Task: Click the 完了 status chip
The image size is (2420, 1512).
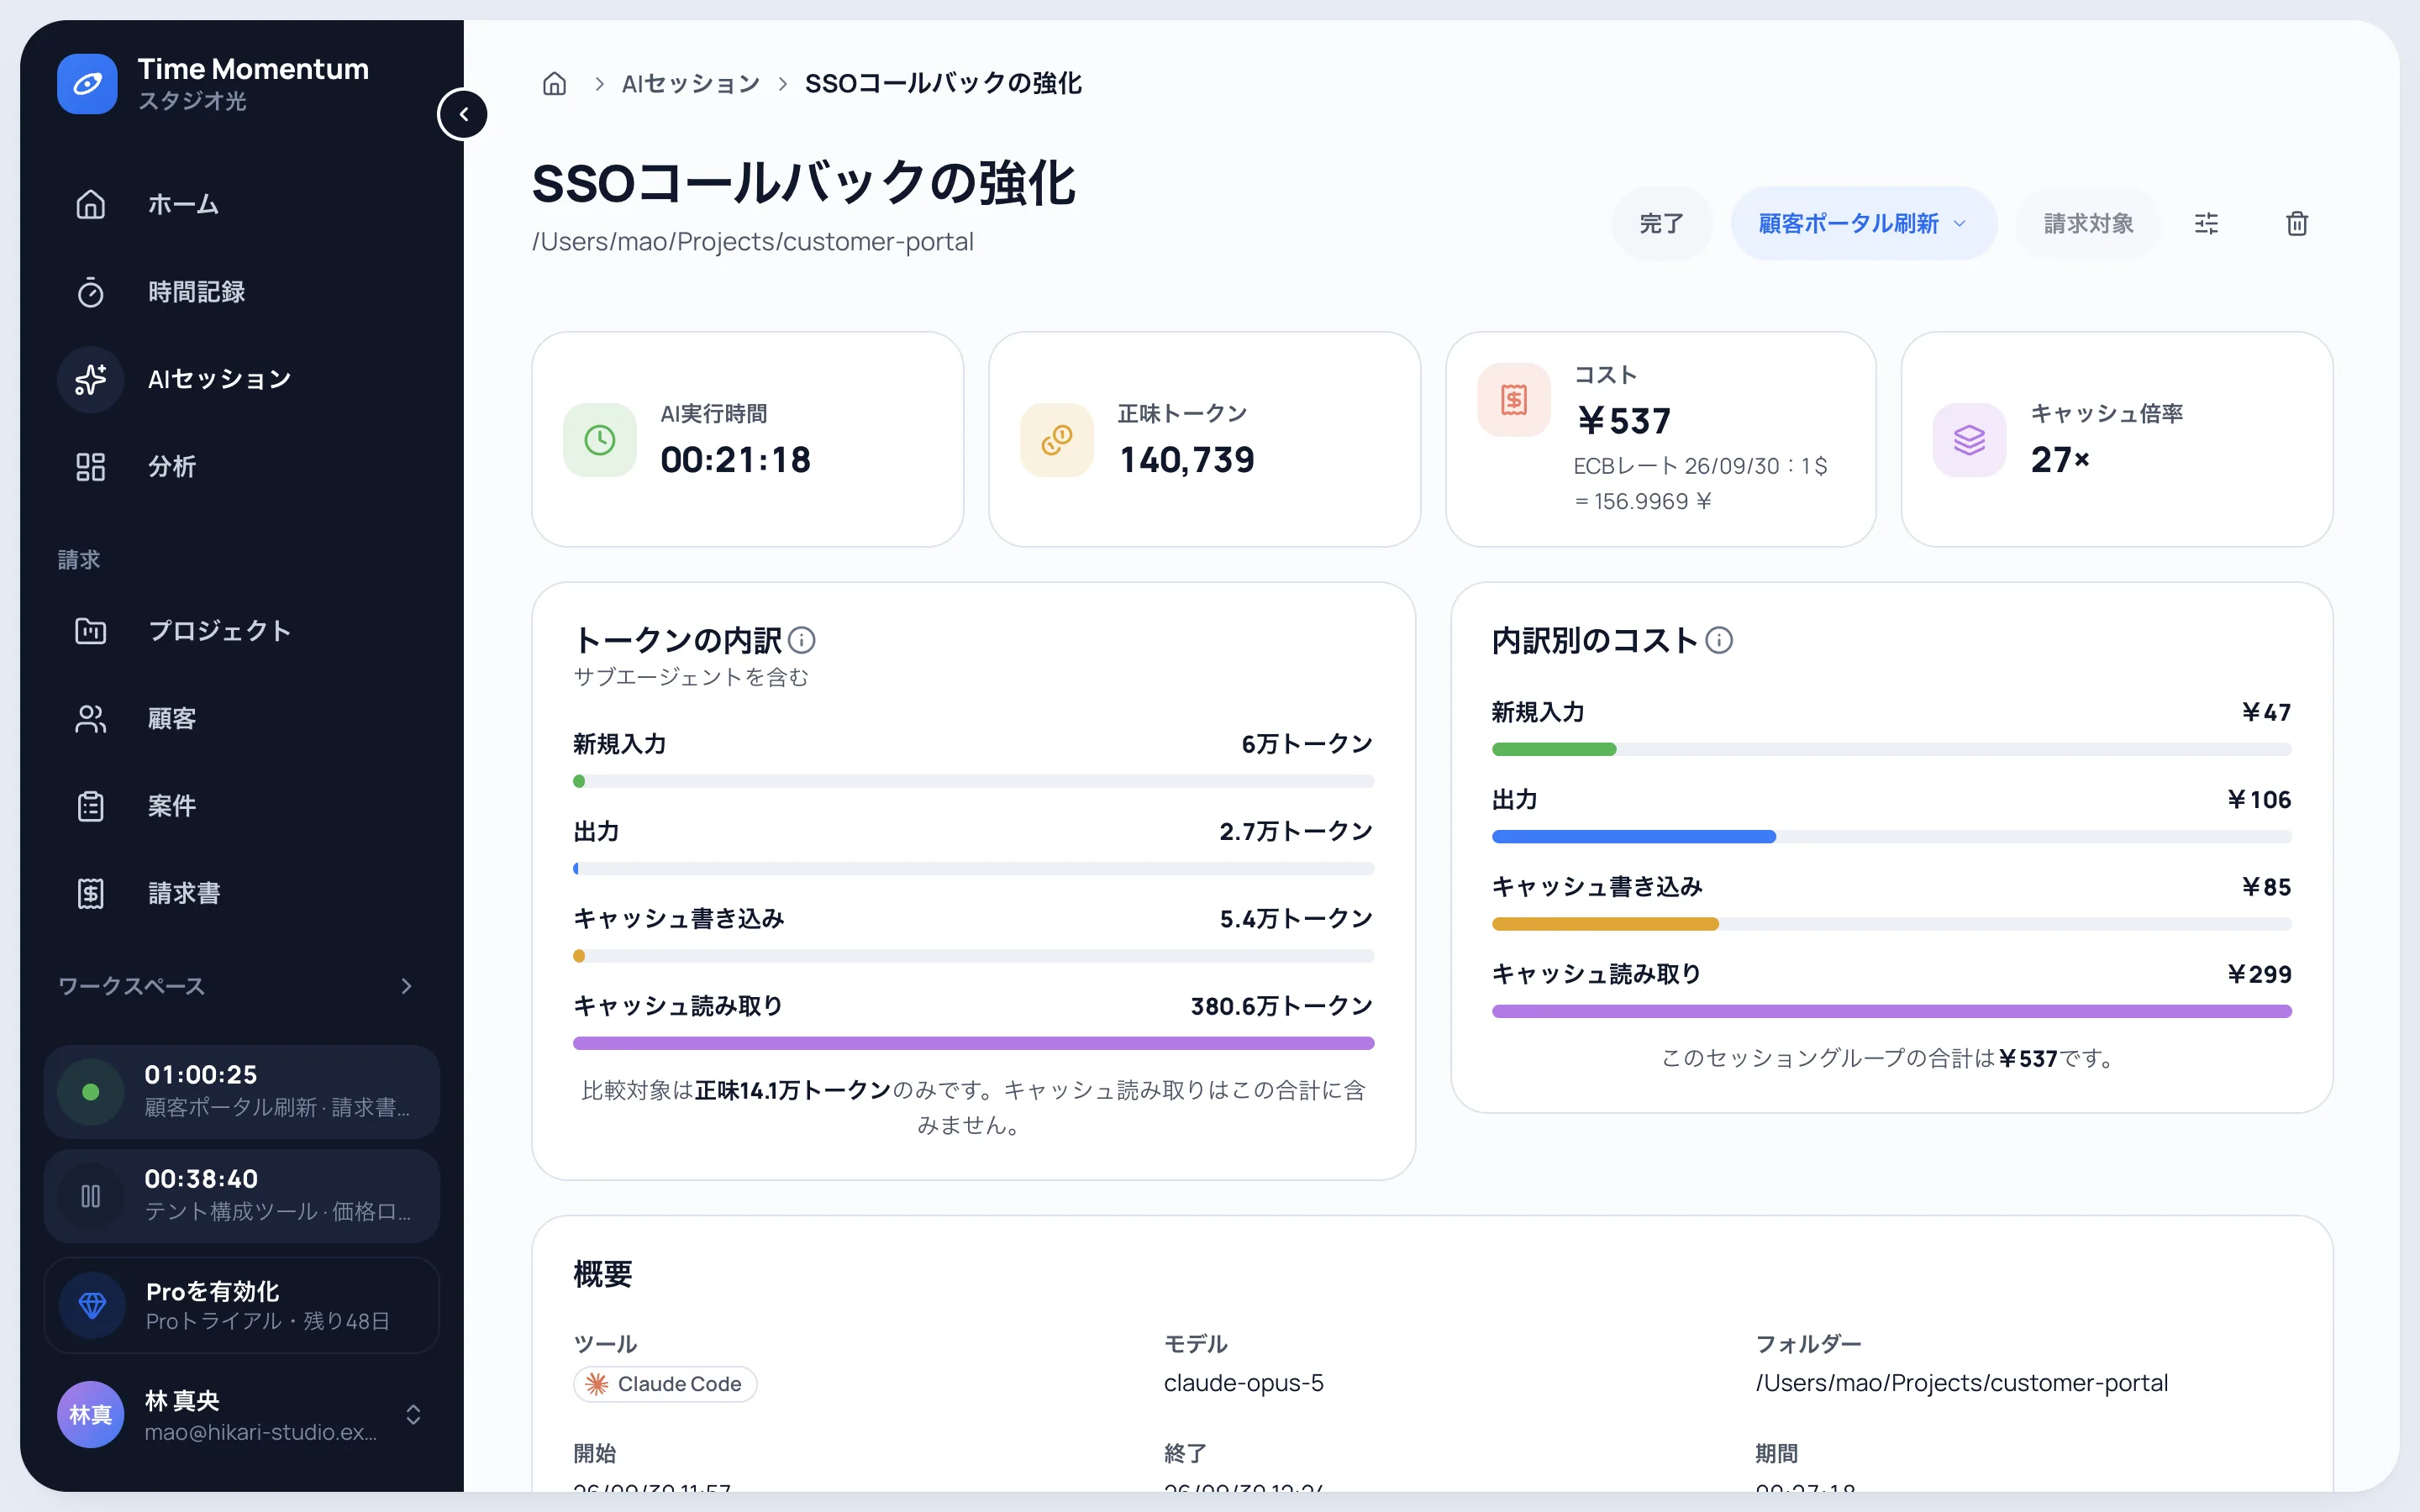Action: click(x=1661, y=224)
